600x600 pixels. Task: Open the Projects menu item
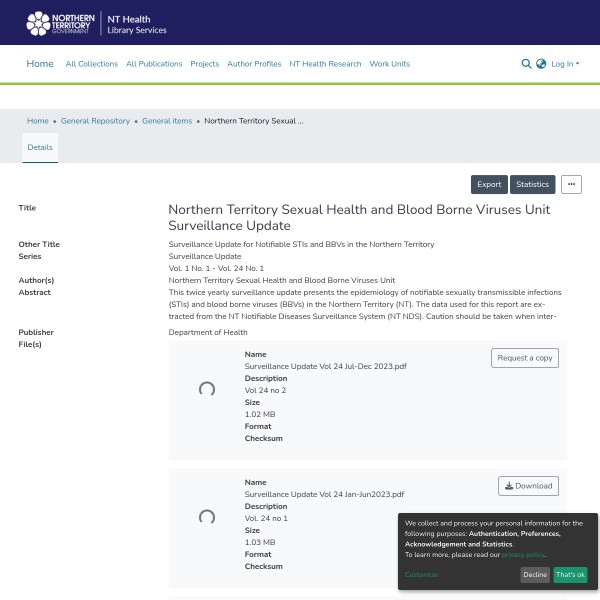[204, 64]
